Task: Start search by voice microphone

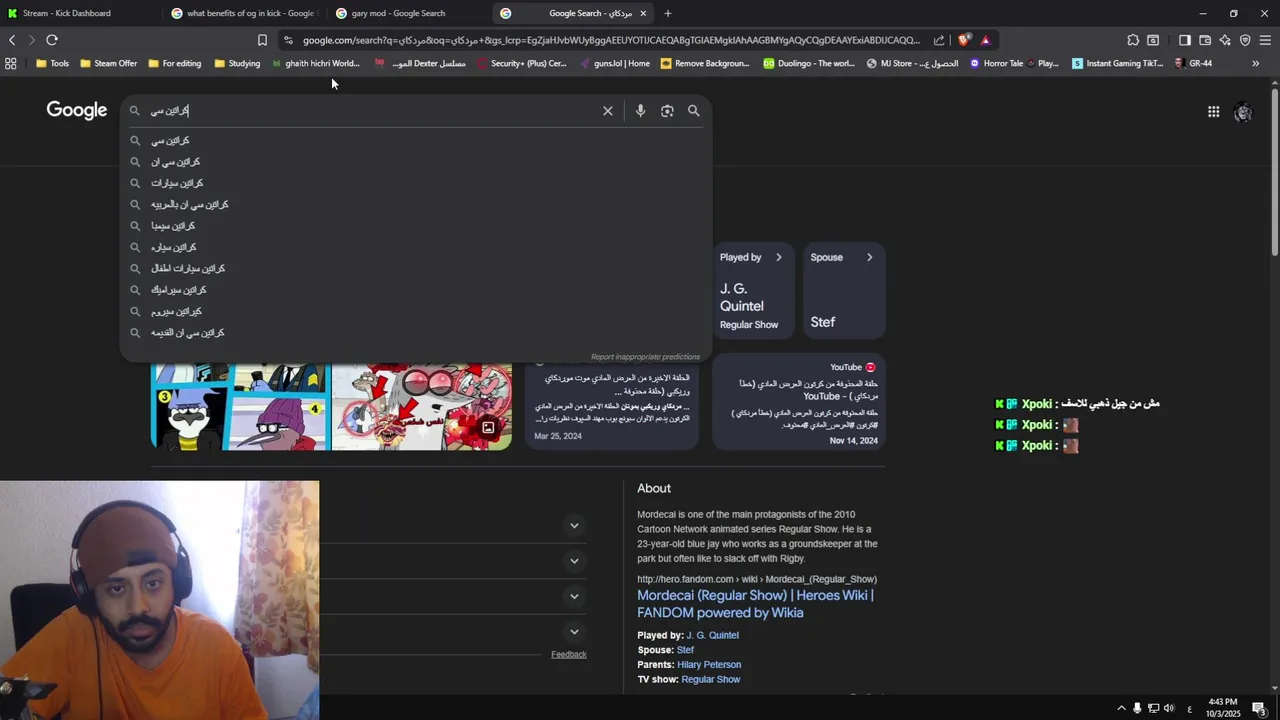Action: pyautogui.click(x=640, y=111)
